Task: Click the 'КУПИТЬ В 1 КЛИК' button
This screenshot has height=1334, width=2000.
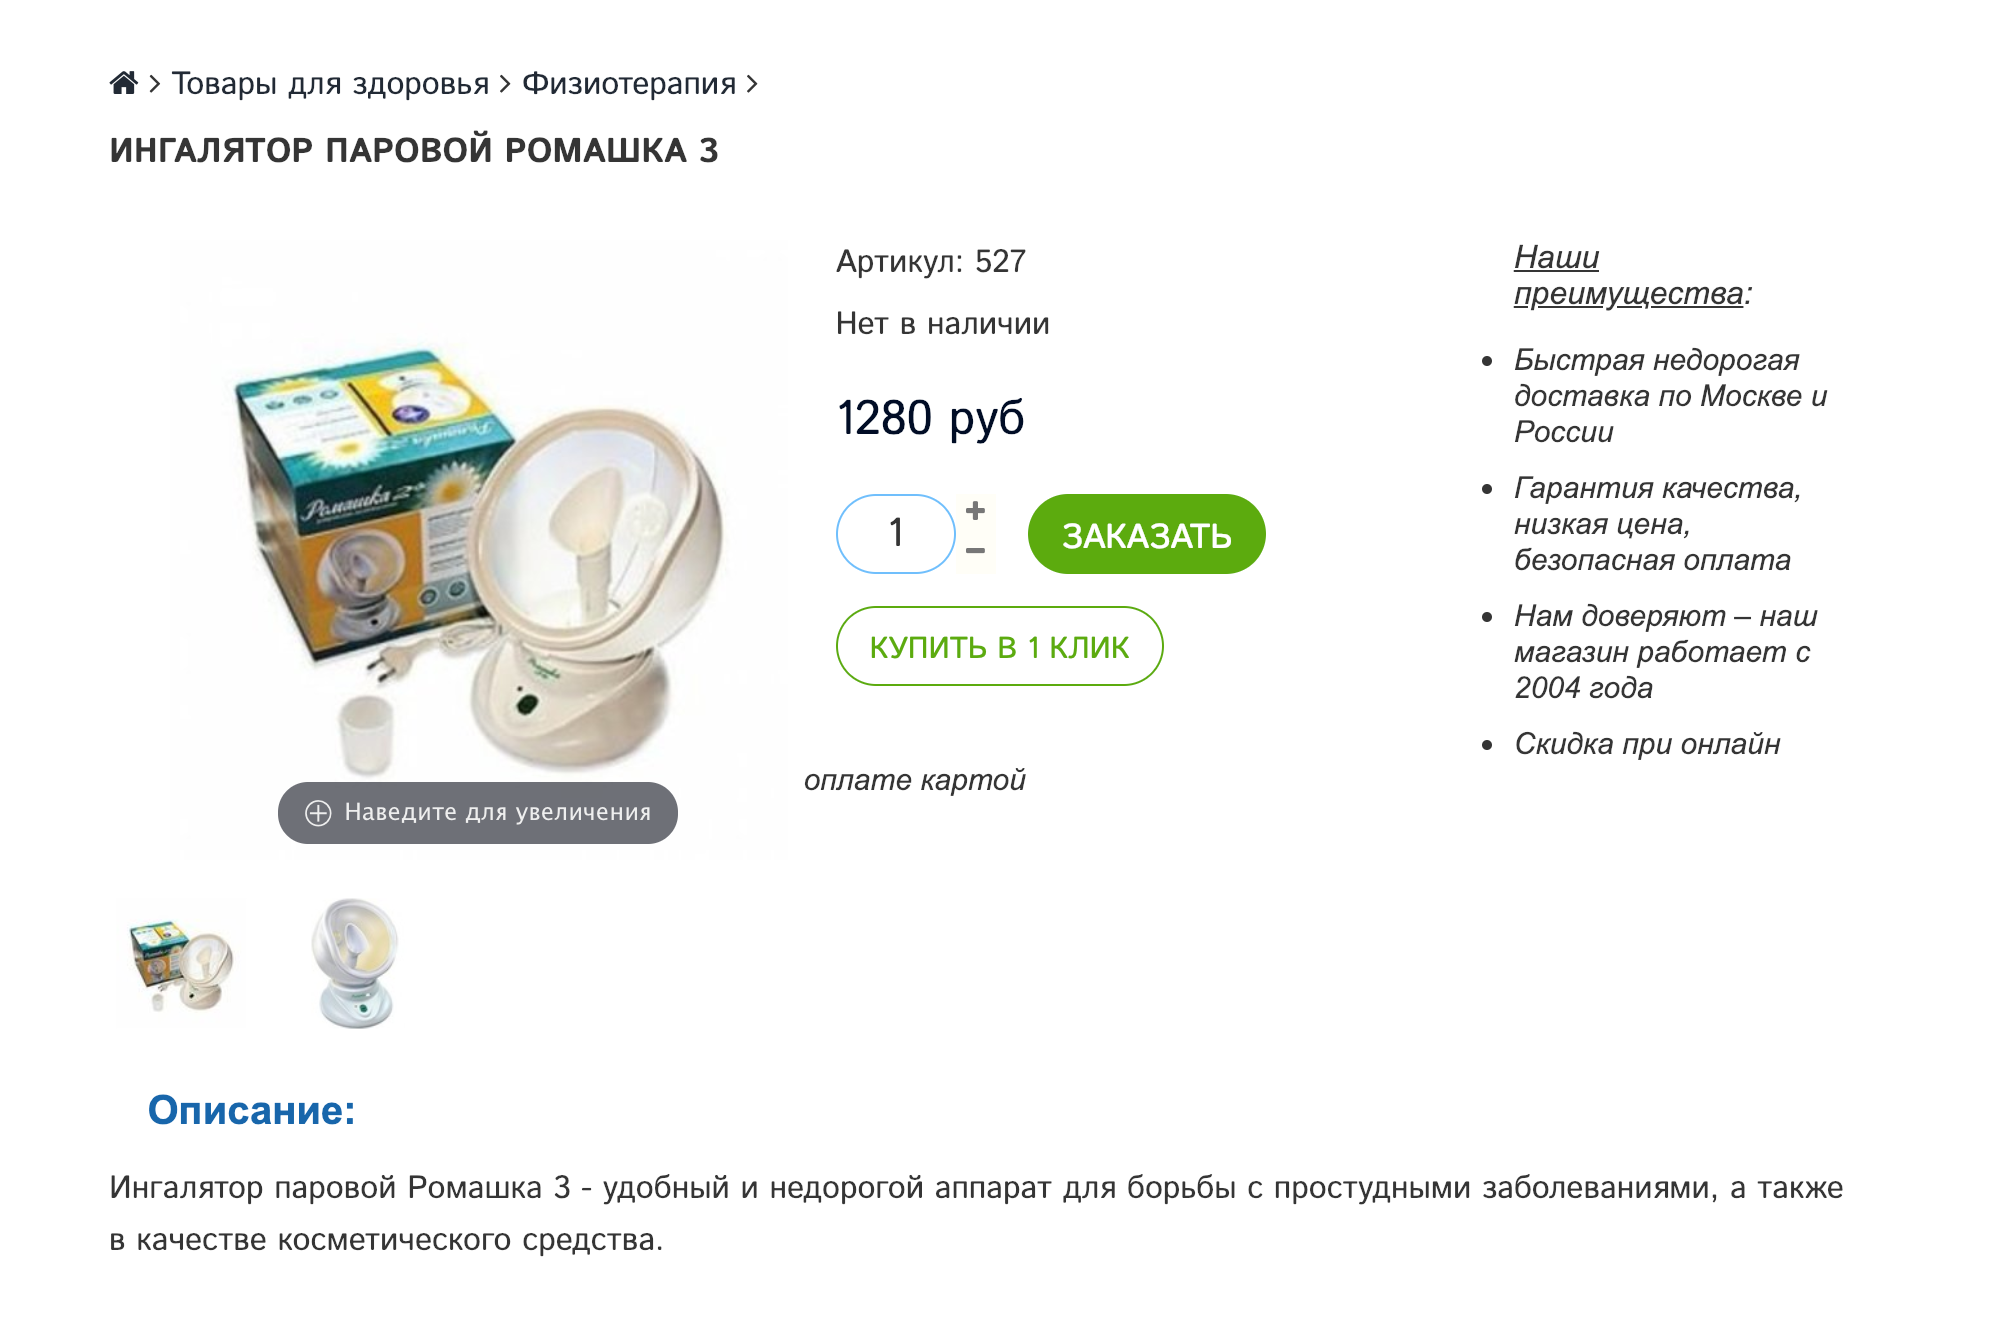Action: 999,646
